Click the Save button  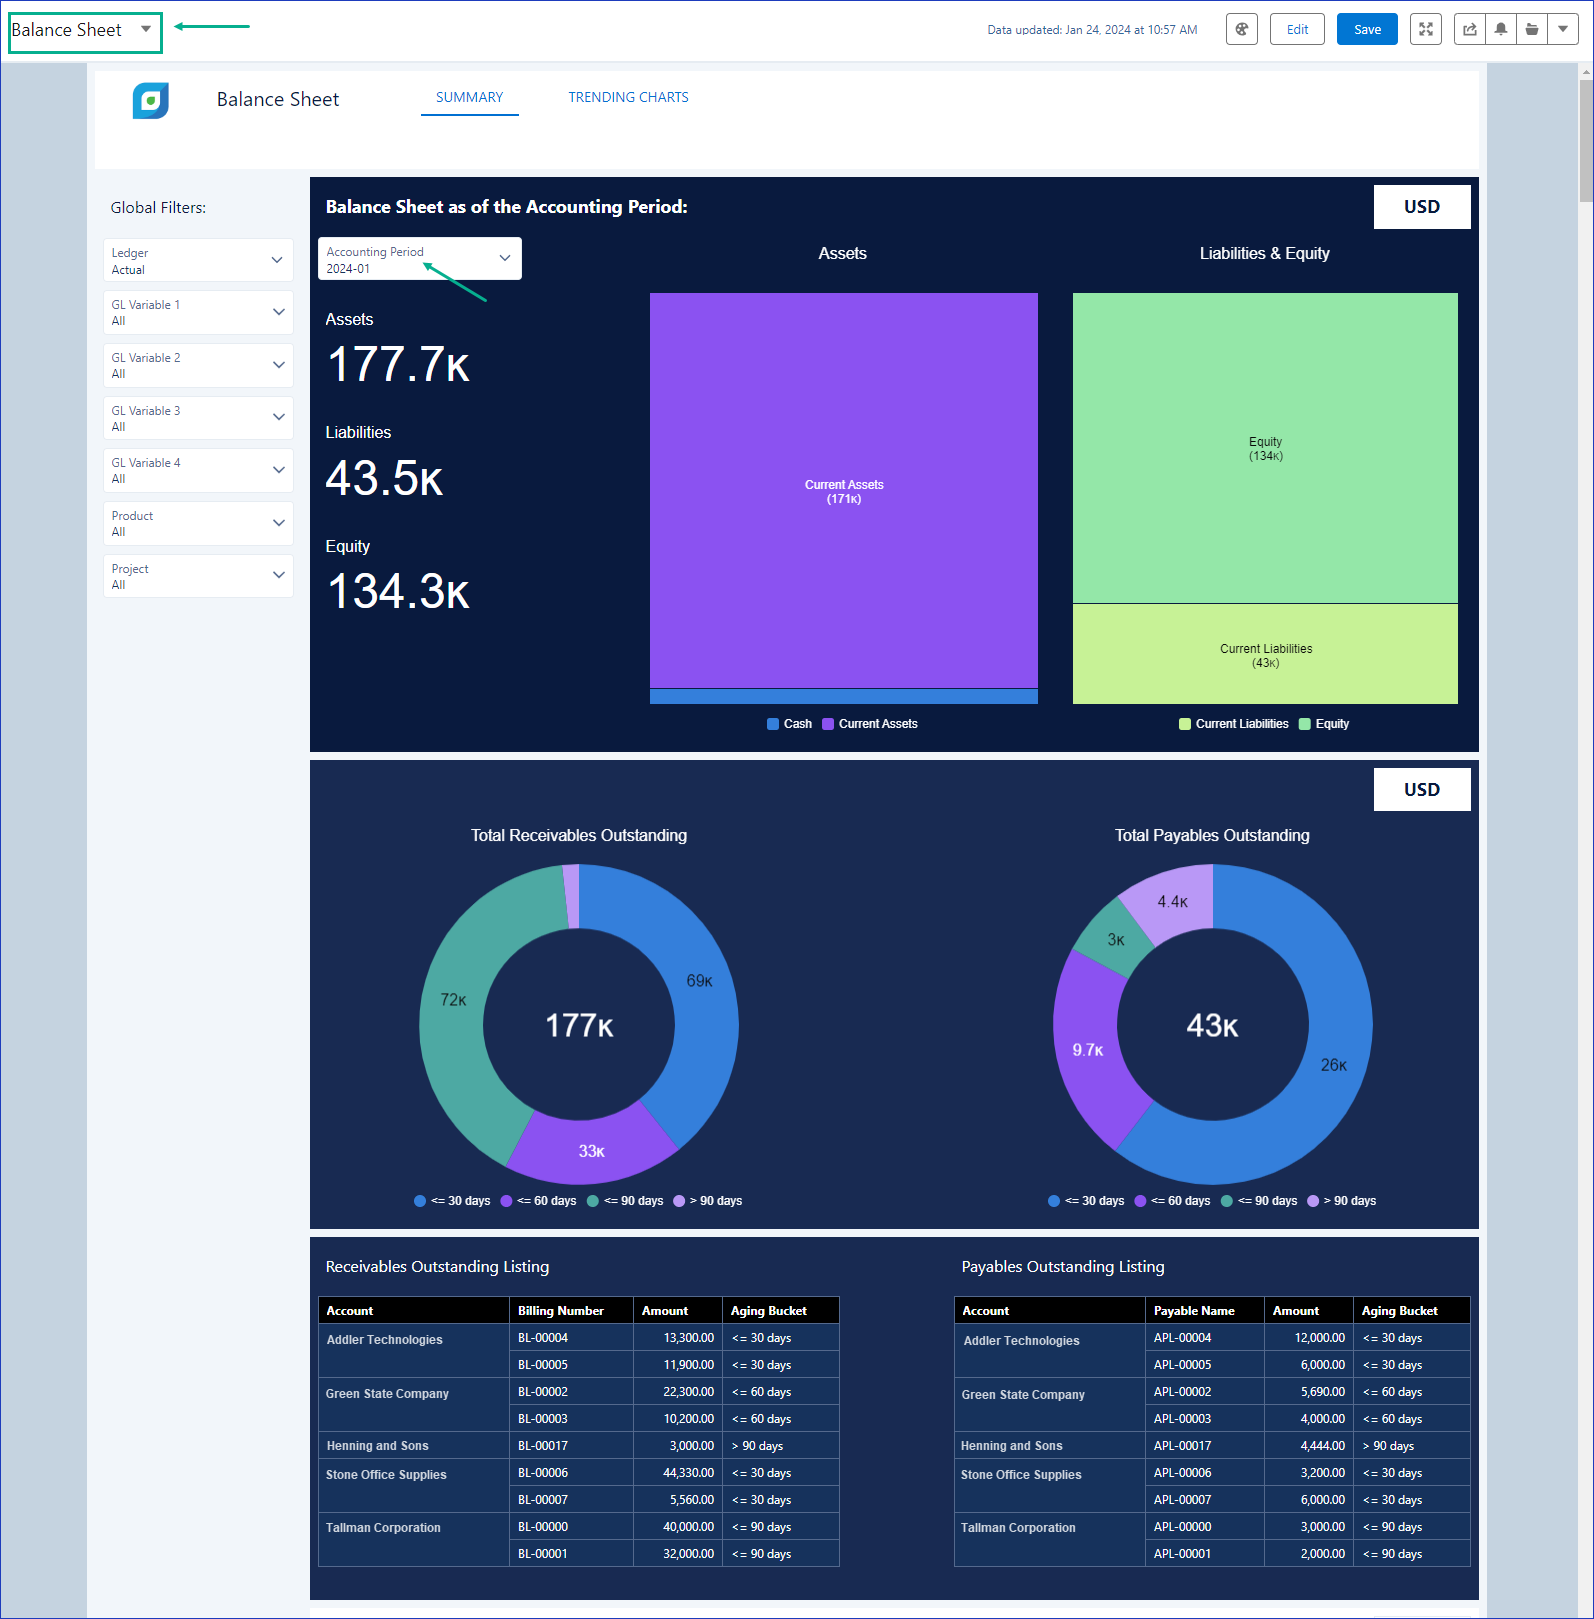point(1367,29)
